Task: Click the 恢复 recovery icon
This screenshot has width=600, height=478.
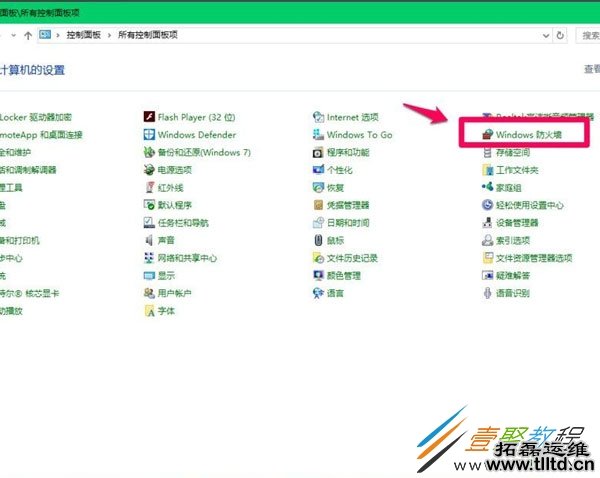Action: click(x=318, y=187)
